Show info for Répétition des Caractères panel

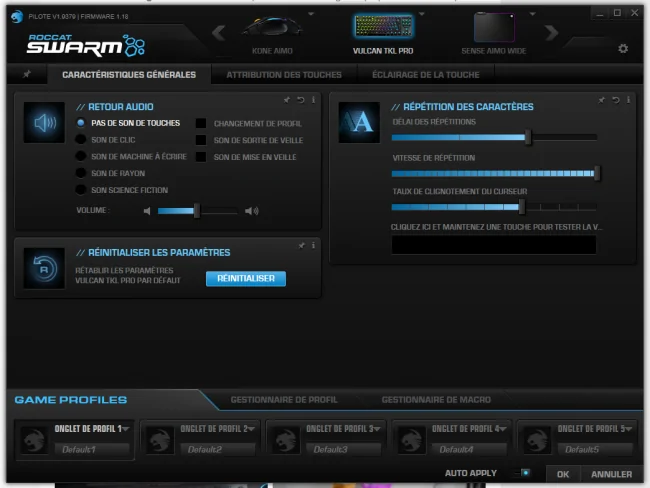(x=628, y=100)
